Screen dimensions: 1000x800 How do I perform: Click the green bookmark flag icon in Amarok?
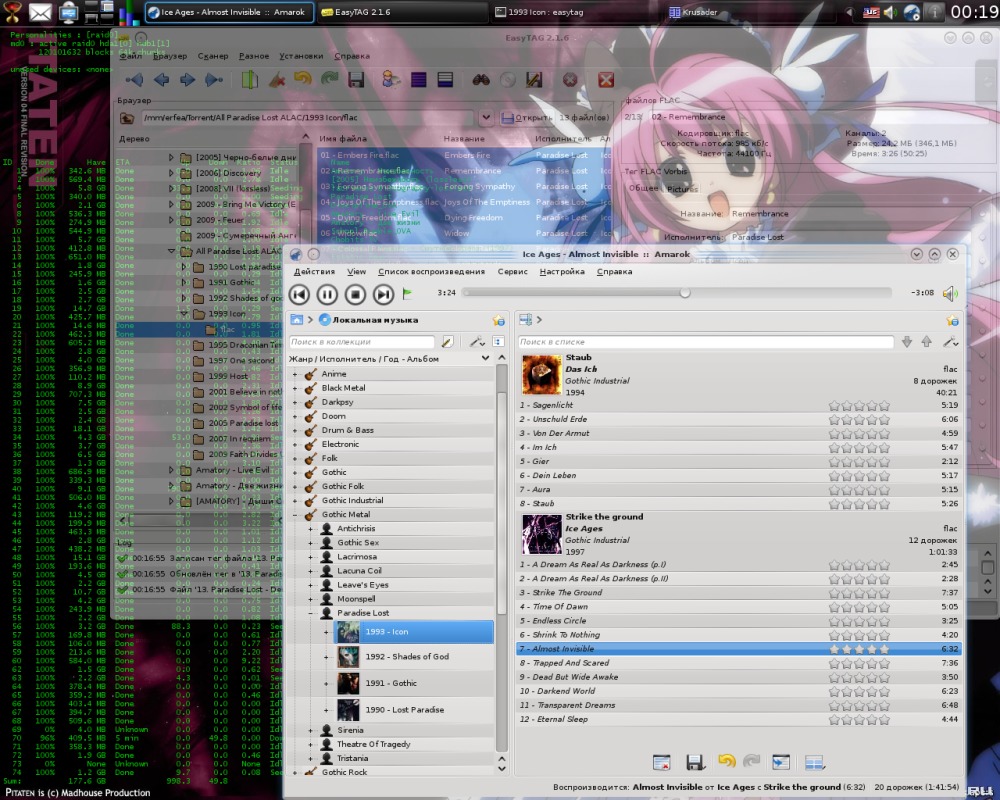(407, 293)
